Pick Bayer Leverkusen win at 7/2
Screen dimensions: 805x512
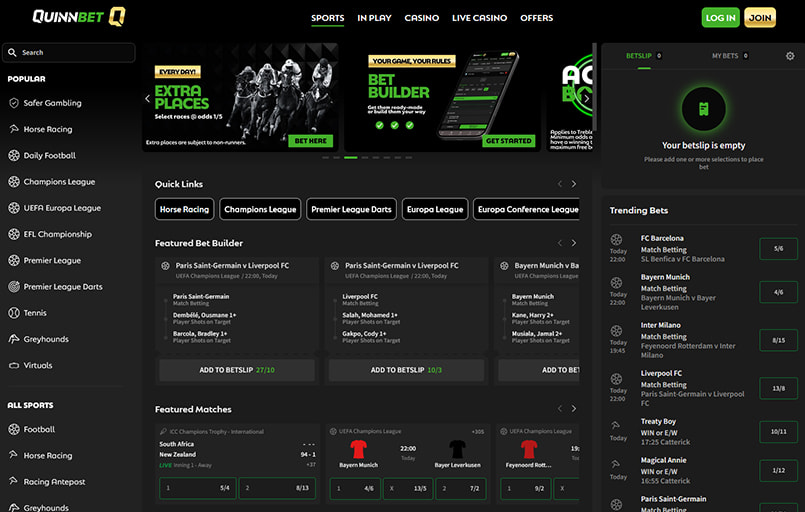[461, 488]
